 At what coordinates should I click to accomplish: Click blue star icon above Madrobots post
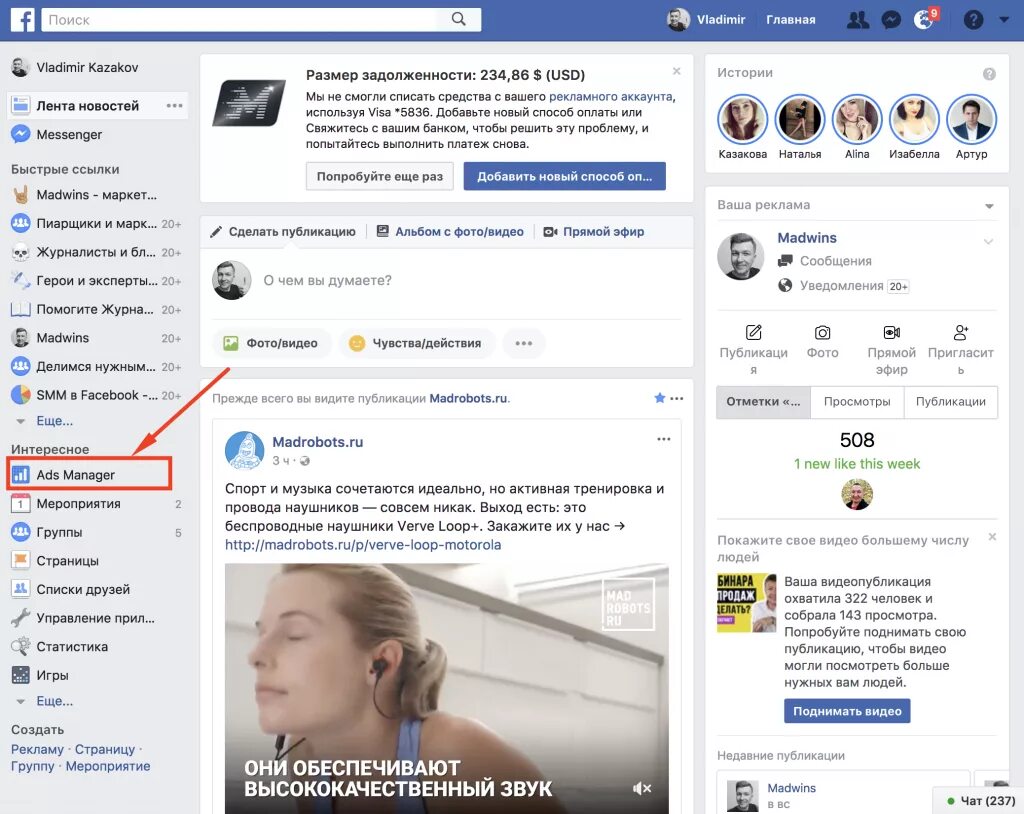(x=660, y=398)
